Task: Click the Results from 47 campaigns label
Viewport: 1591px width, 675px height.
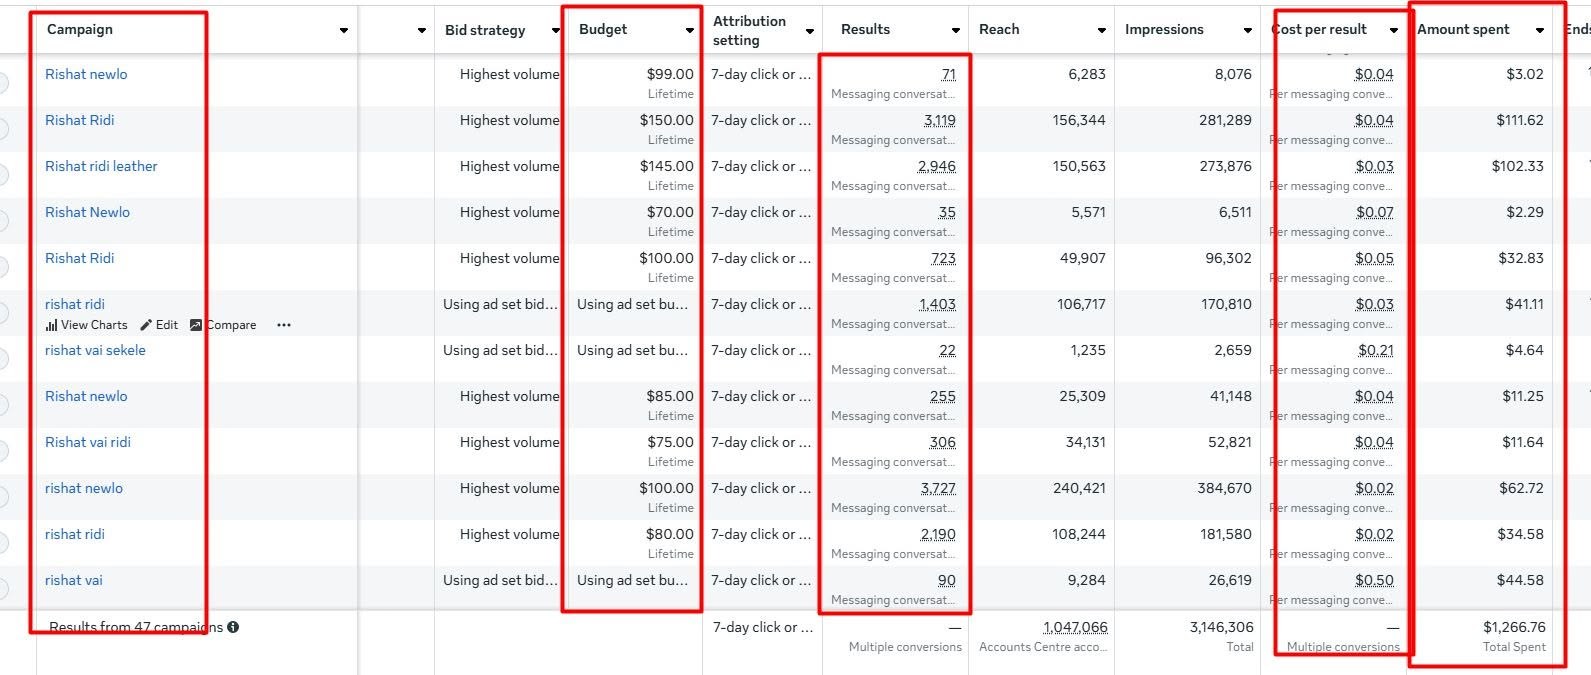Action: coord(136,627)
